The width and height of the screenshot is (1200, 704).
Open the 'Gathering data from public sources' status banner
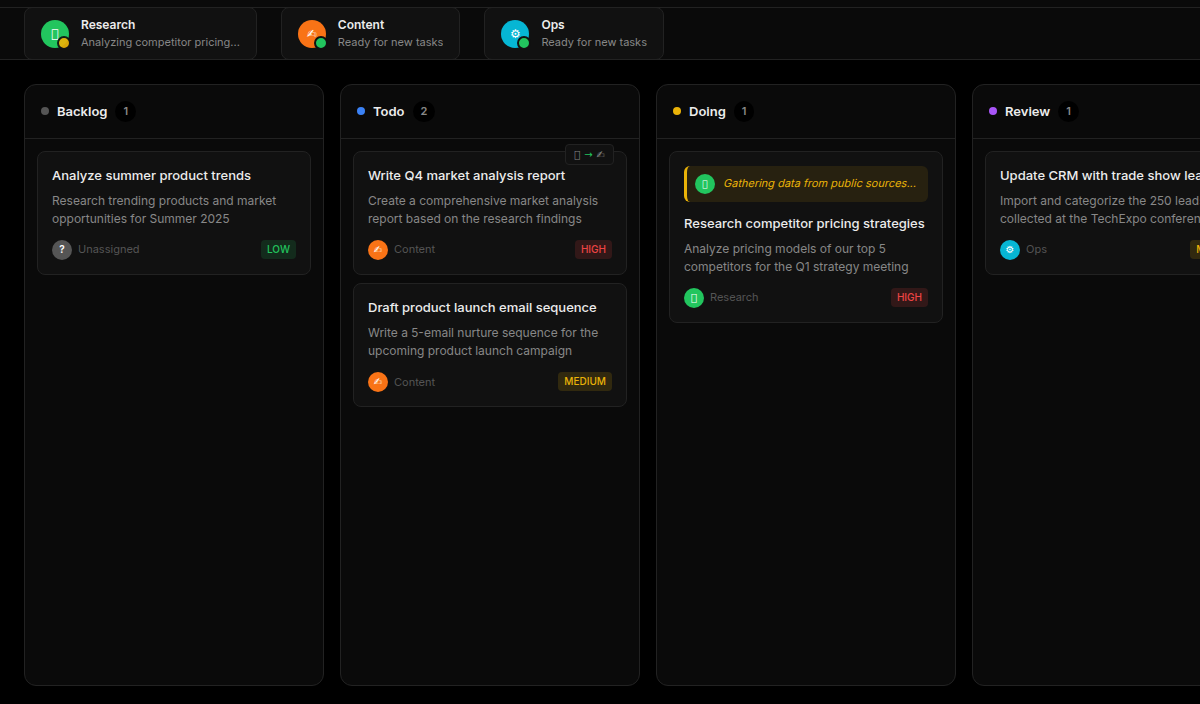click(x=805, y=184)
